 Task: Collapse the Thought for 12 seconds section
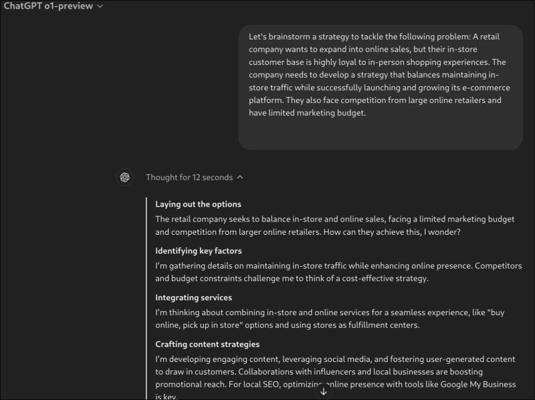(194, 177)
